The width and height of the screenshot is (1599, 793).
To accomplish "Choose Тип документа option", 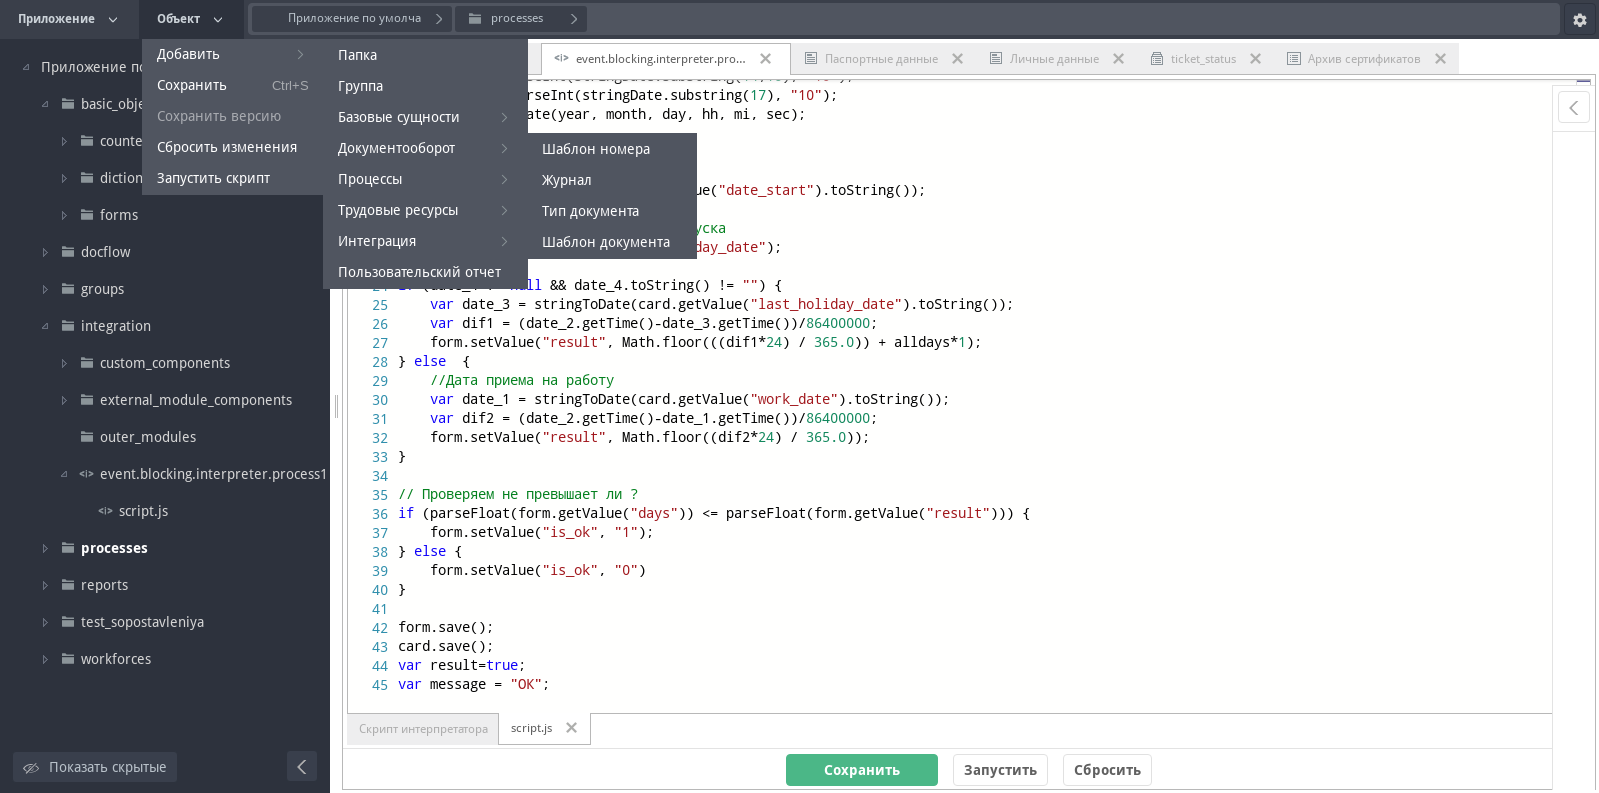I will 612,211.
